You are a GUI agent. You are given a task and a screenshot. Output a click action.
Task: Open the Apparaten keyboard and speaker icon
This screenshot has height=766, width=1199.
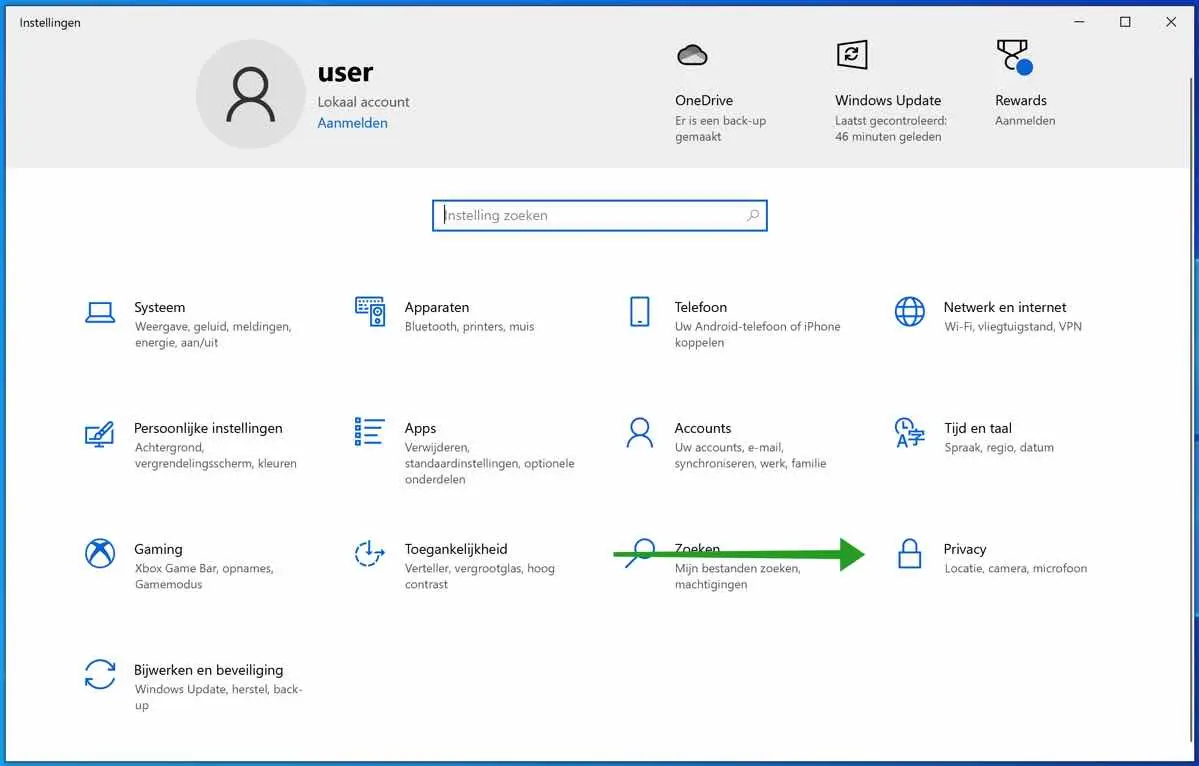pyautogui.click(x=370, y=311)
